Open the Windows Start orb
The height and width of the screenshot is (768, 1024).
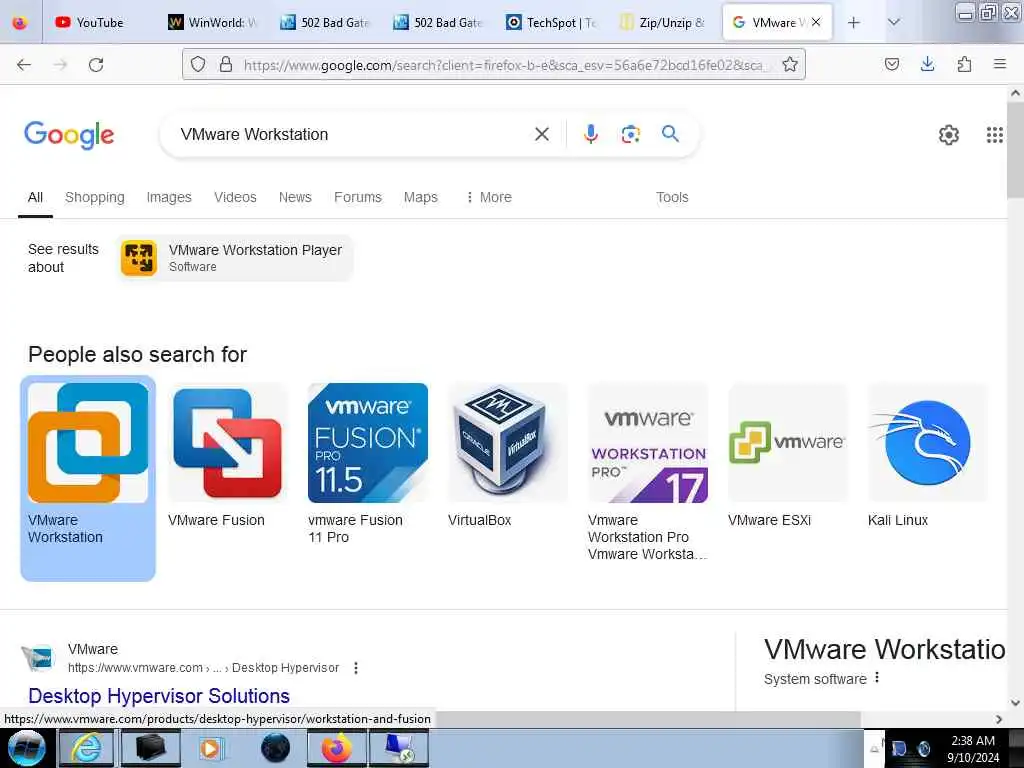pyautogui.click(x=27, y=748)
